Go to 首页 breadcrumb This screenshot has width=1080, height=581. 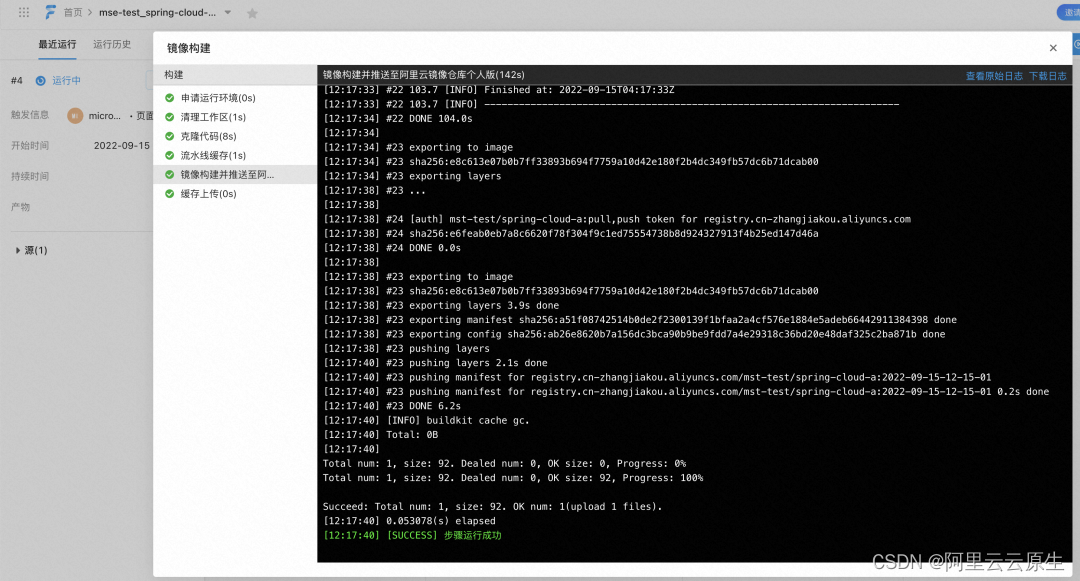tap(73, 12)
